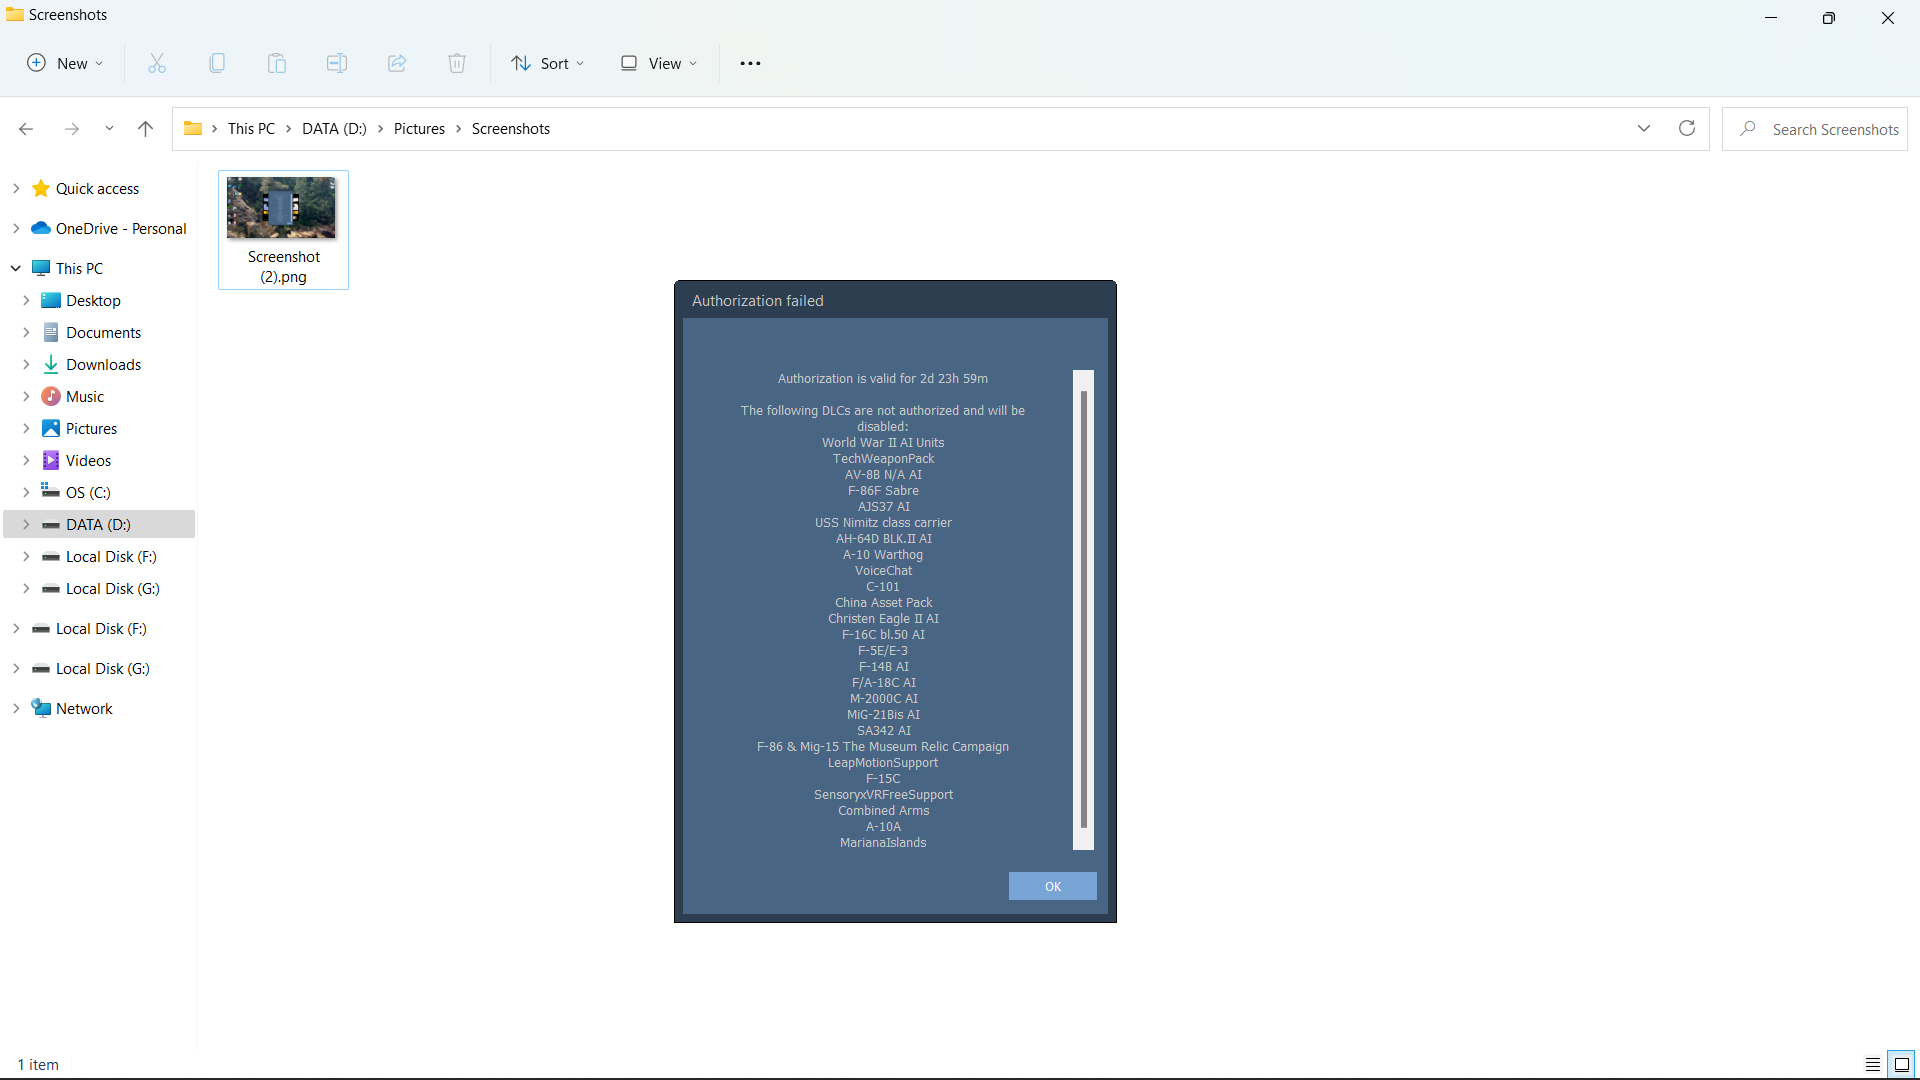Click OK in Authorization failed dialog

(x=1053, y=886)
